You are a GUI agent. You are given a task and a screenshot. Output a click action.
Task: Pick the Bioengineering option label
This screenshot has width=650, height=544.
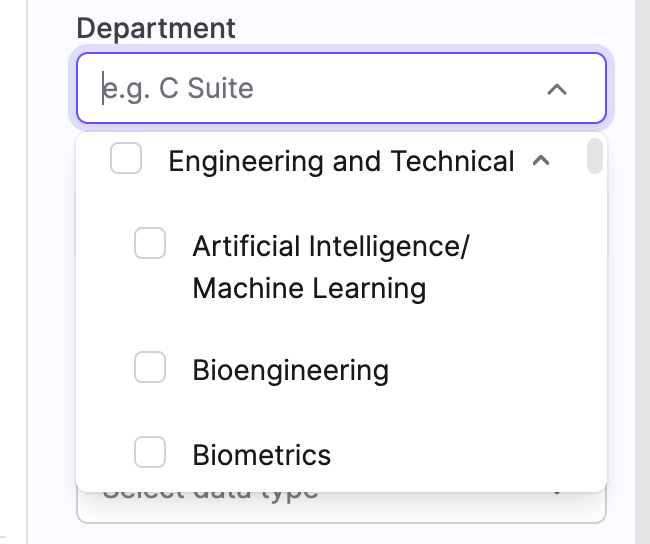point(290,371)
